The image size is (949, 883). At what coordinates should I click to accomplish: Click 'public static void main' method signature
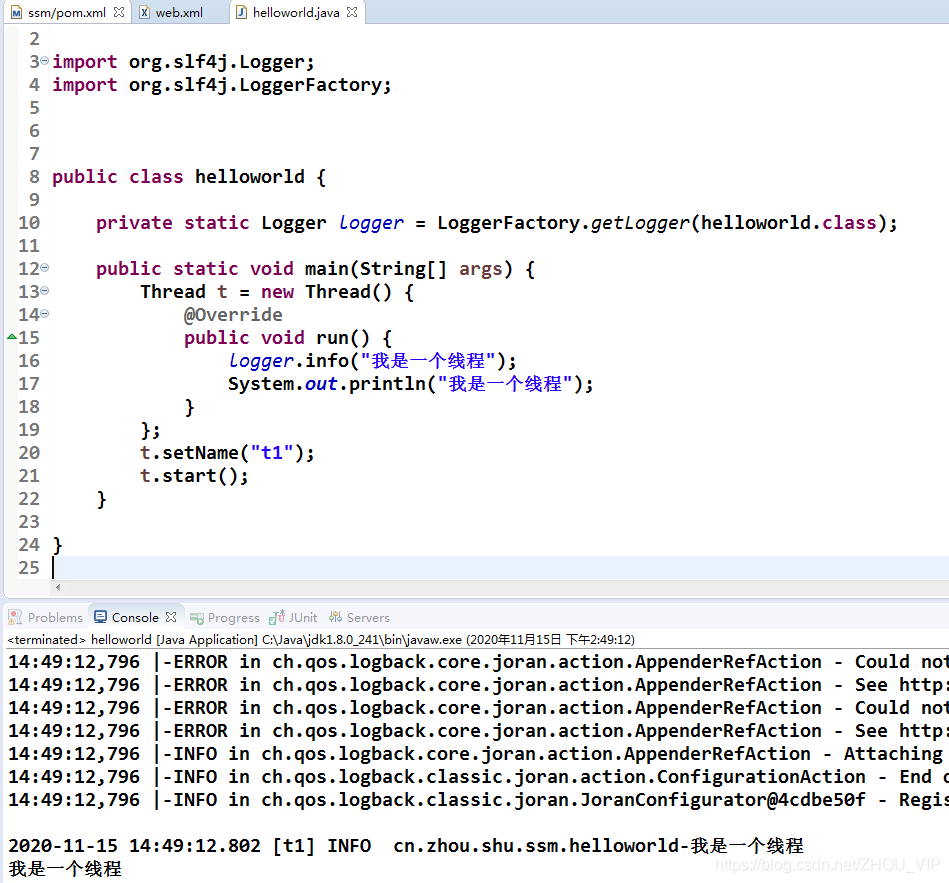[x=315, y=268]
